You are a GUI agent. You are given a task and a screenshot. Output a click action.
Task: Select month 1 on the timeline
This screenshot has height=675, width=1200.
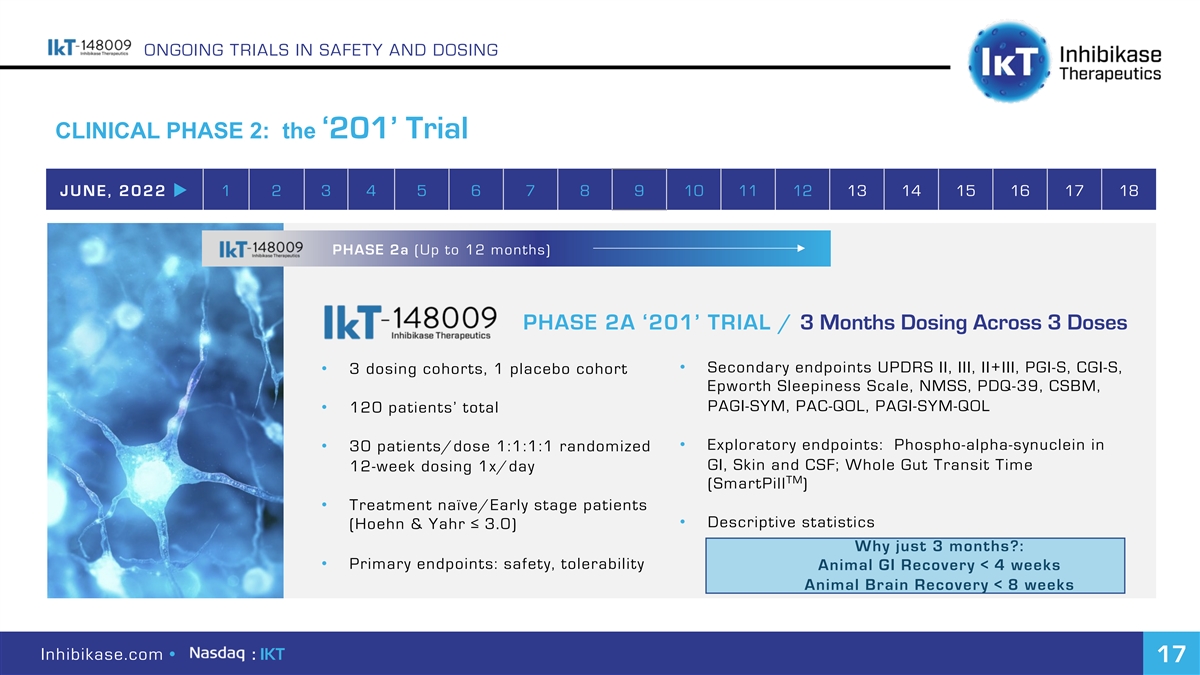[x=227, y=191]
